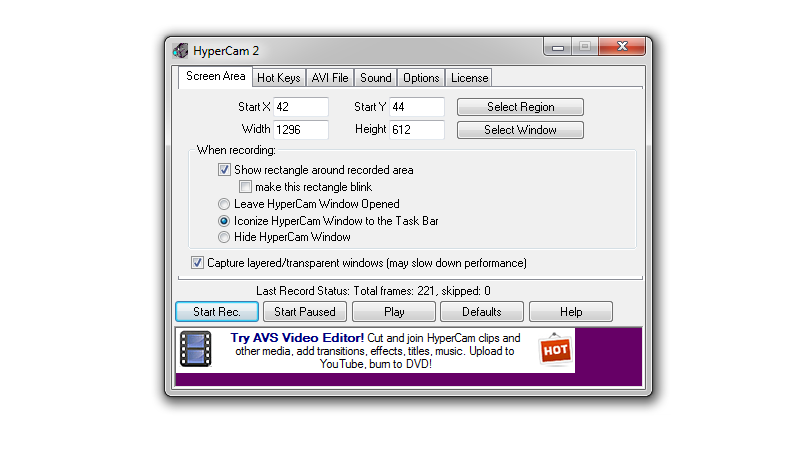The image size is (795, 452).
Task: Open the Hot Keys tab
Action: 278,78
